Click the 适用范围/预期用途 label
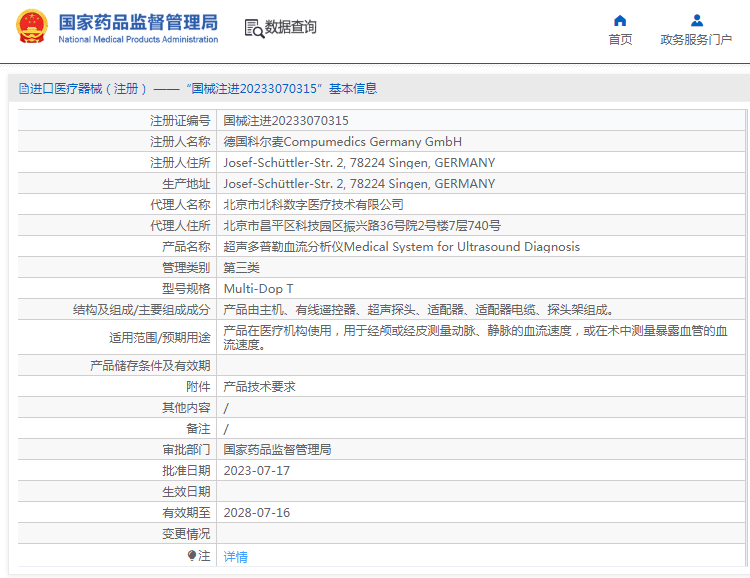This screenshot has width=750, height=578. pyautogui.click(x=160, y=337)
